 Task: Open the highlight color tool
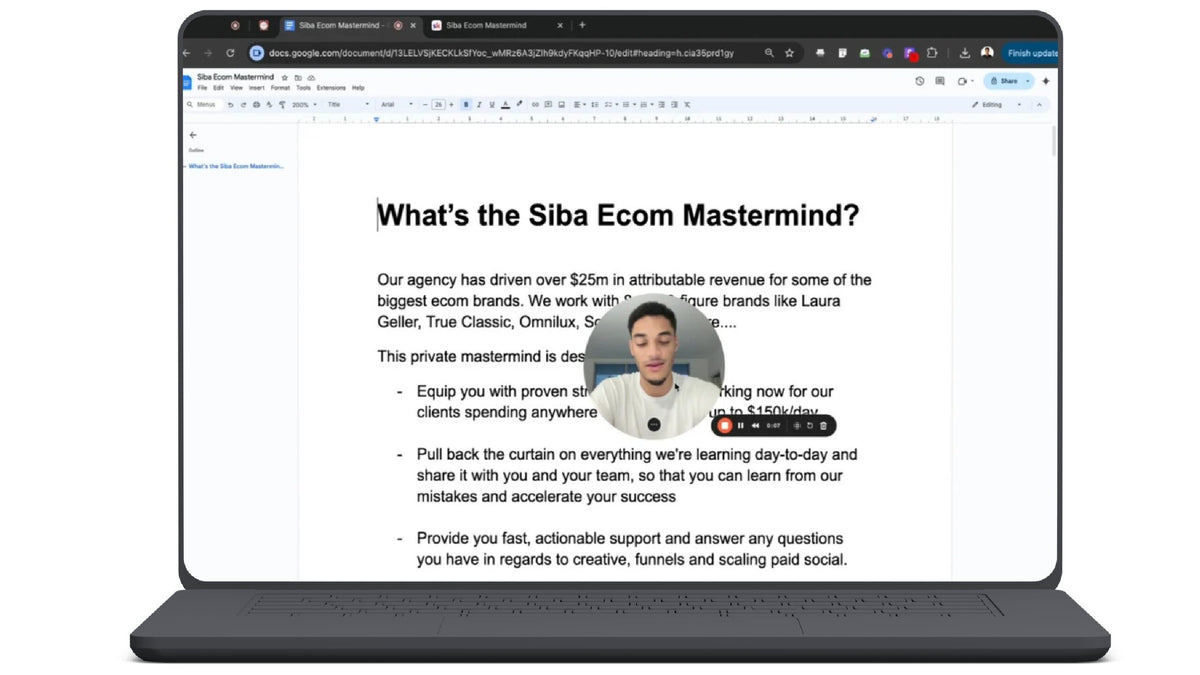tap(519, 104)
